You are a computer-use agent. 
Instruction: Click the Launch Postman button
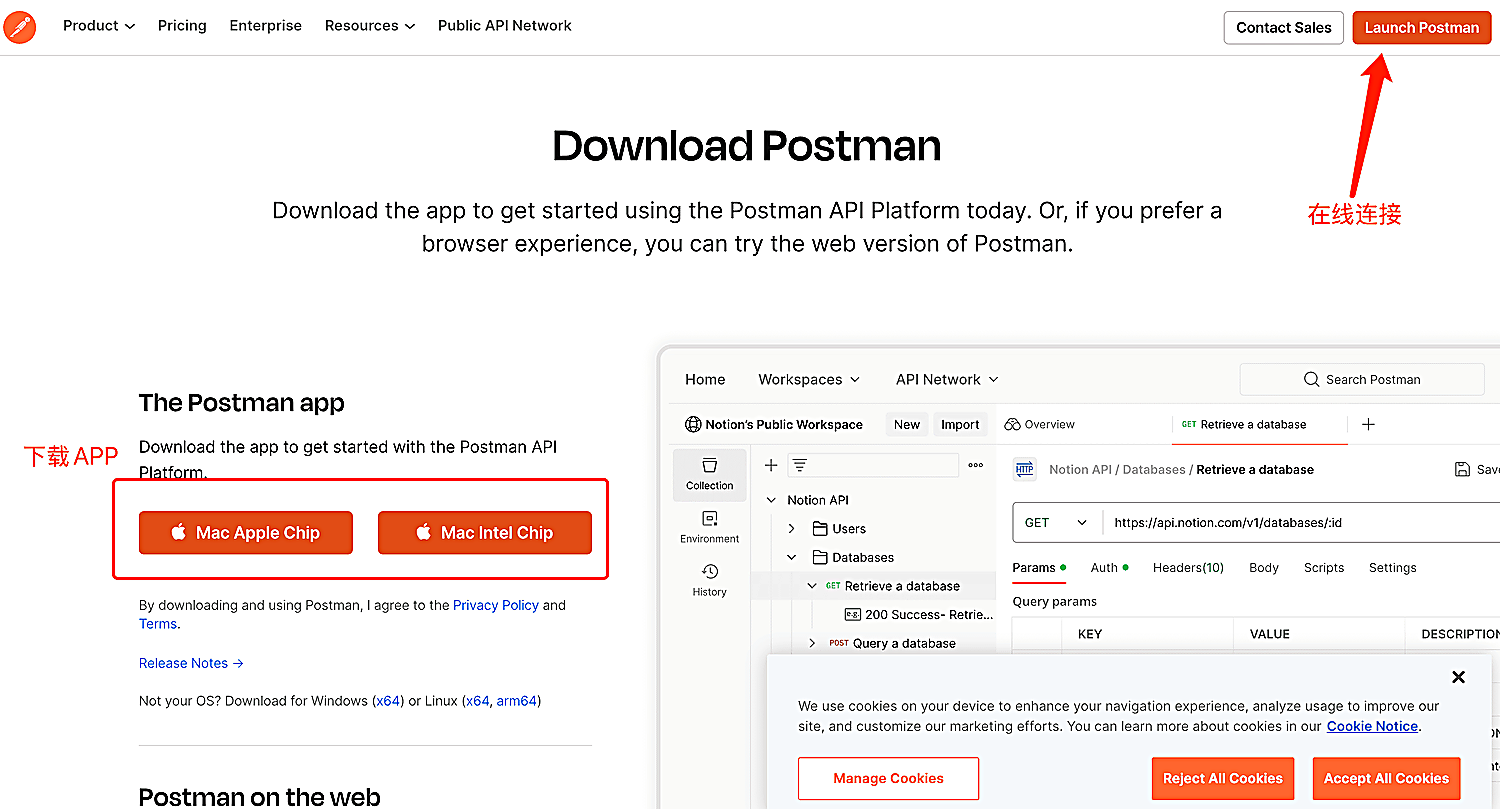(1421, 28)
